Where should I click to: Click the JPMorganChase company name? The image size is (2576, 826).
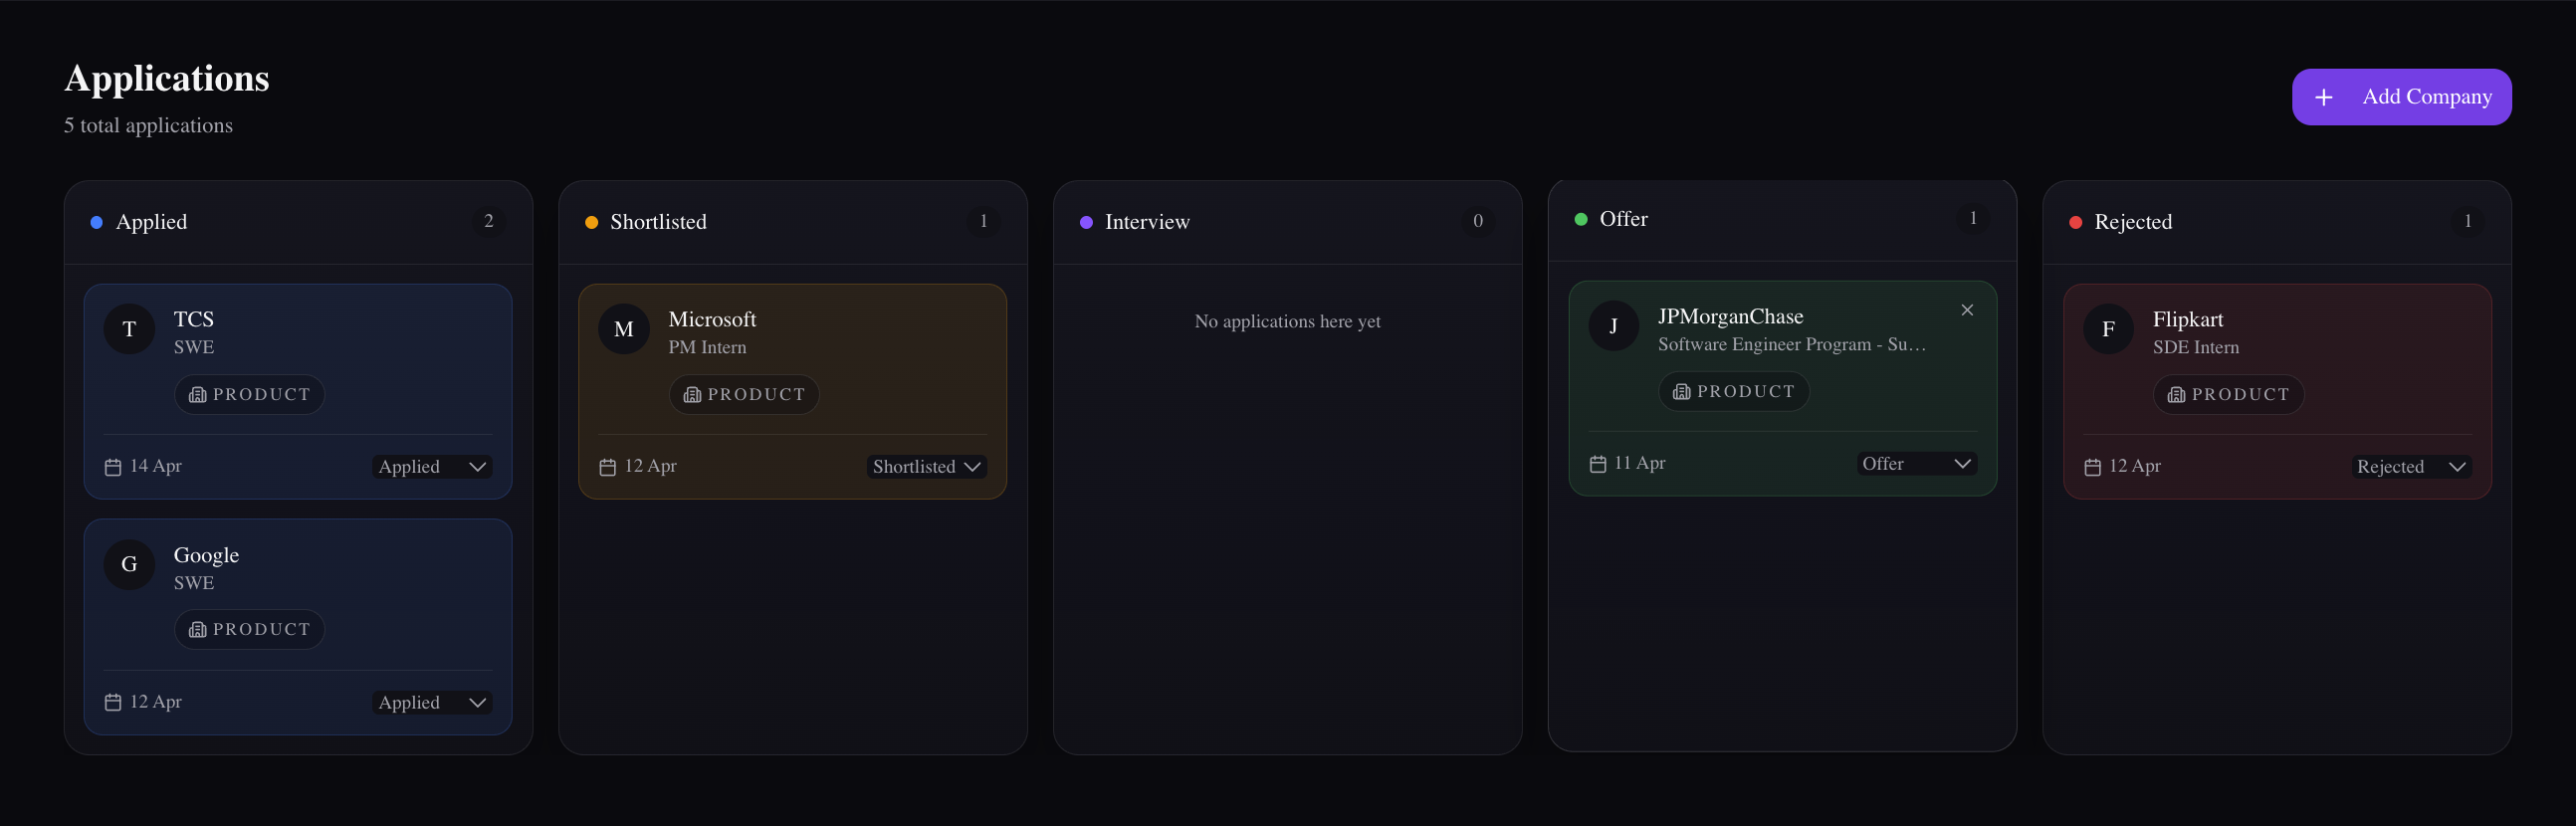(1730, 316)
